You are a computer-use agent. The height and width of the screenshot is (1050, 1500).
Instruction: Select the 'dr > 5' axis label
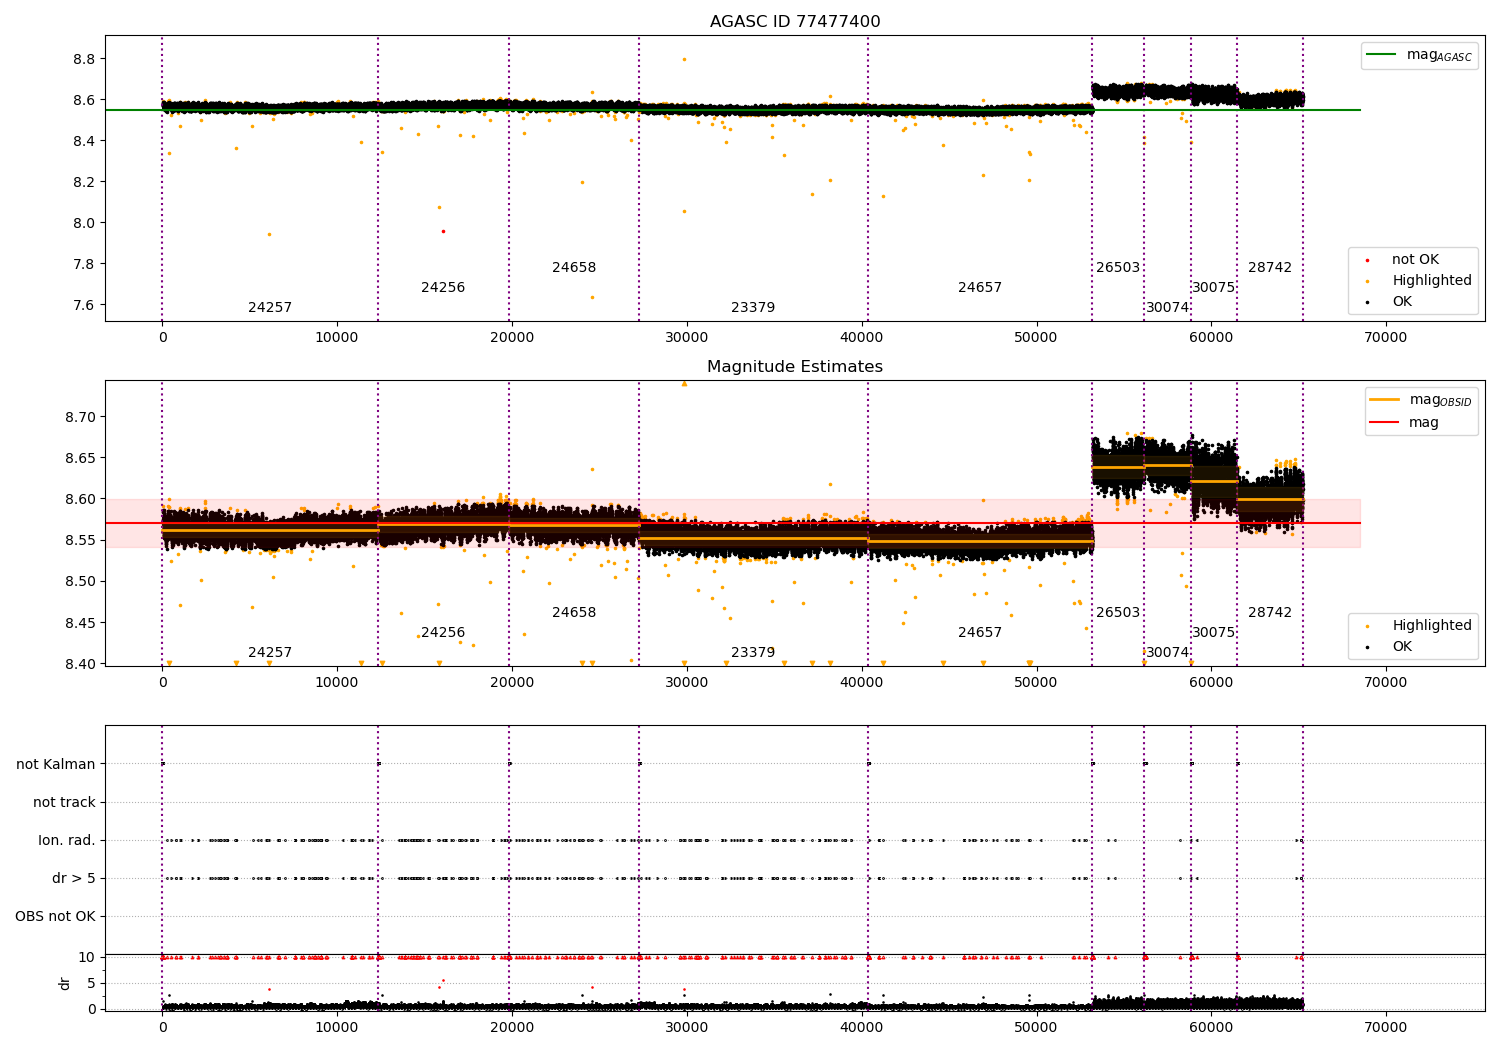tap(74, 879)
